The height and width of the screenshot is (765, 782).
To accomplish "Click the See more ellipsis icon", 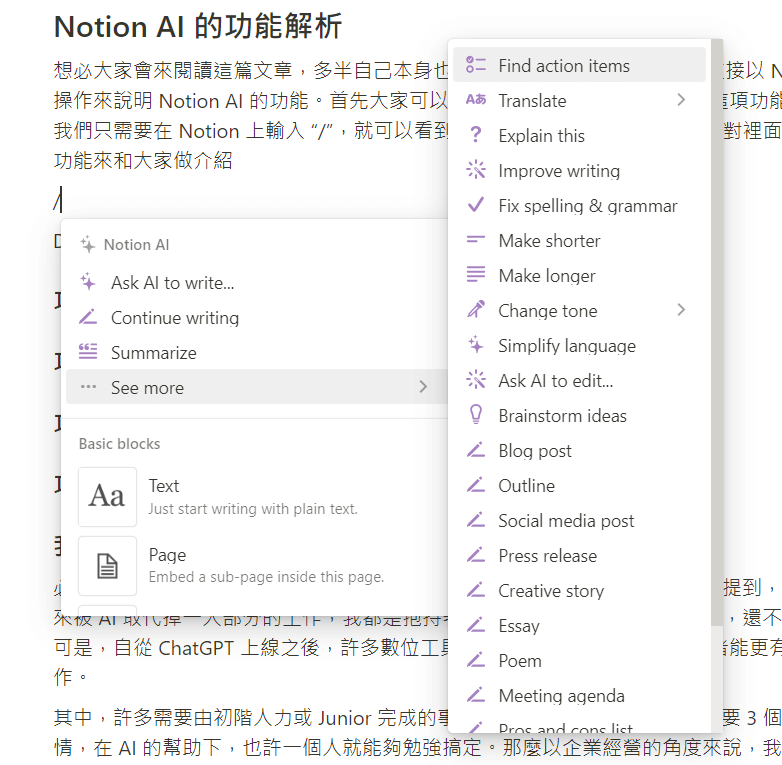I will click(x=88, y=386).
